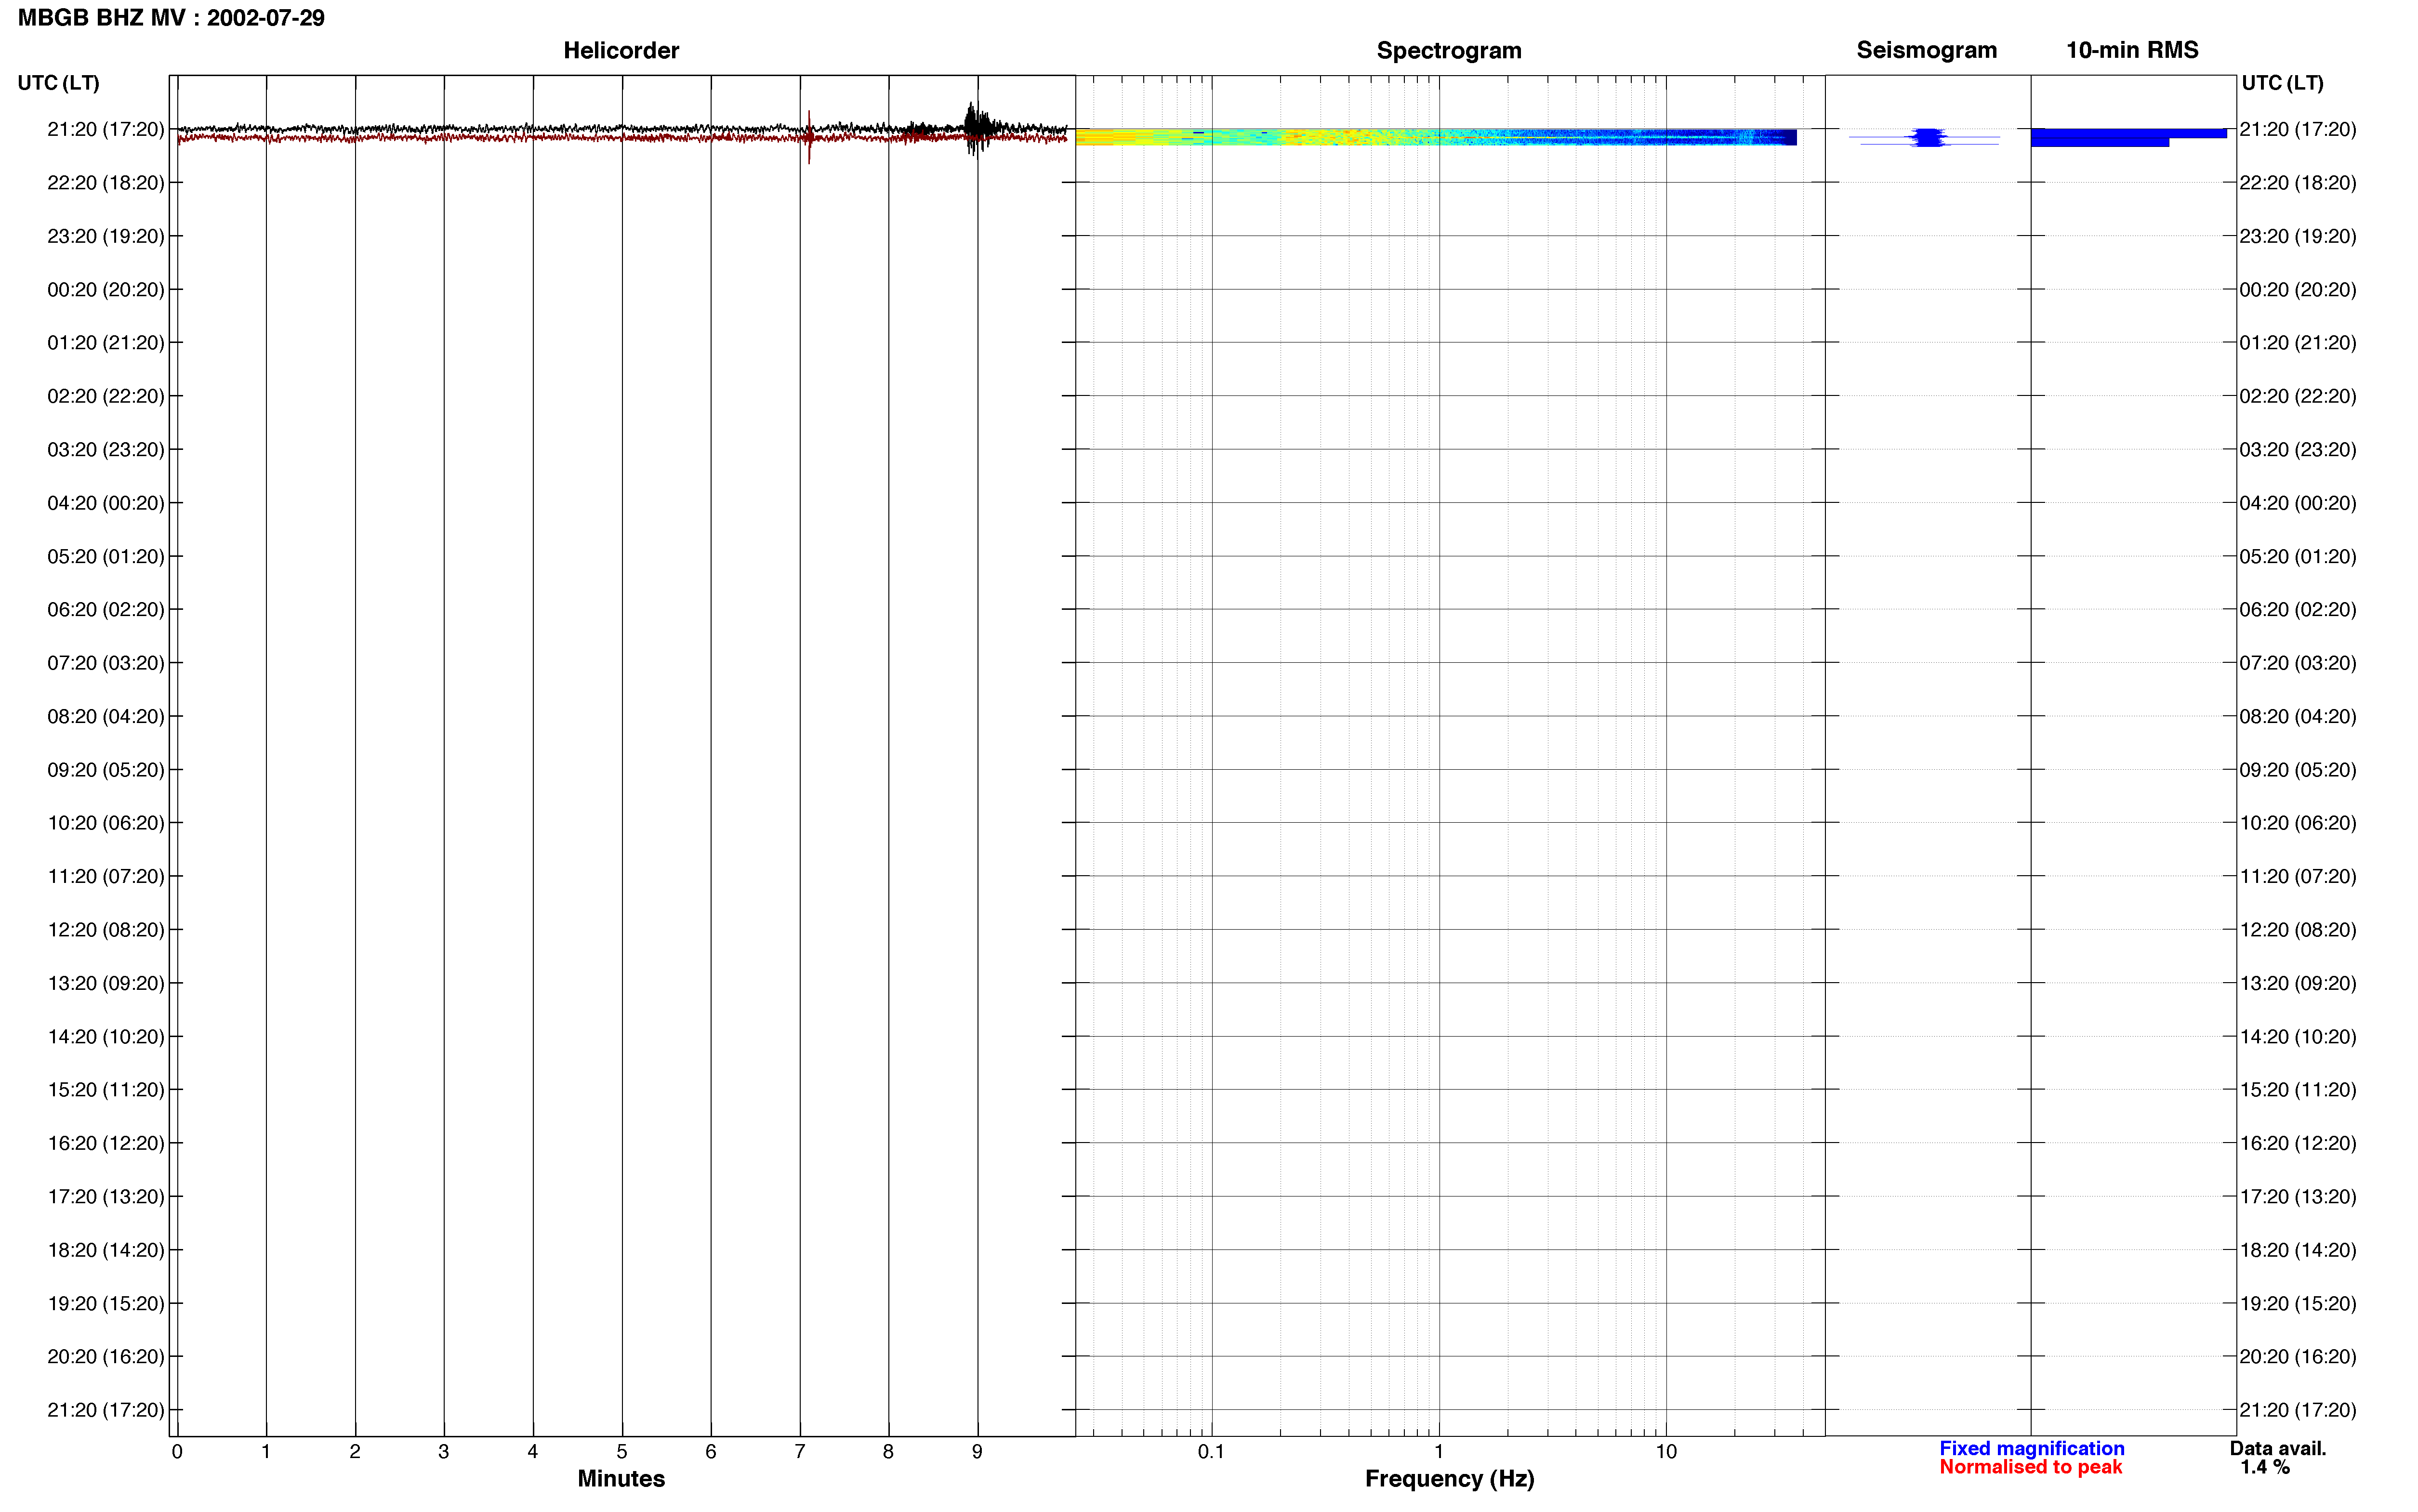Click 15:20 (11:20) on the RMS-side time axis
The height and width of the screenshot is (1512, 2418).
pyautogui.click(x=2298, y=1090)
